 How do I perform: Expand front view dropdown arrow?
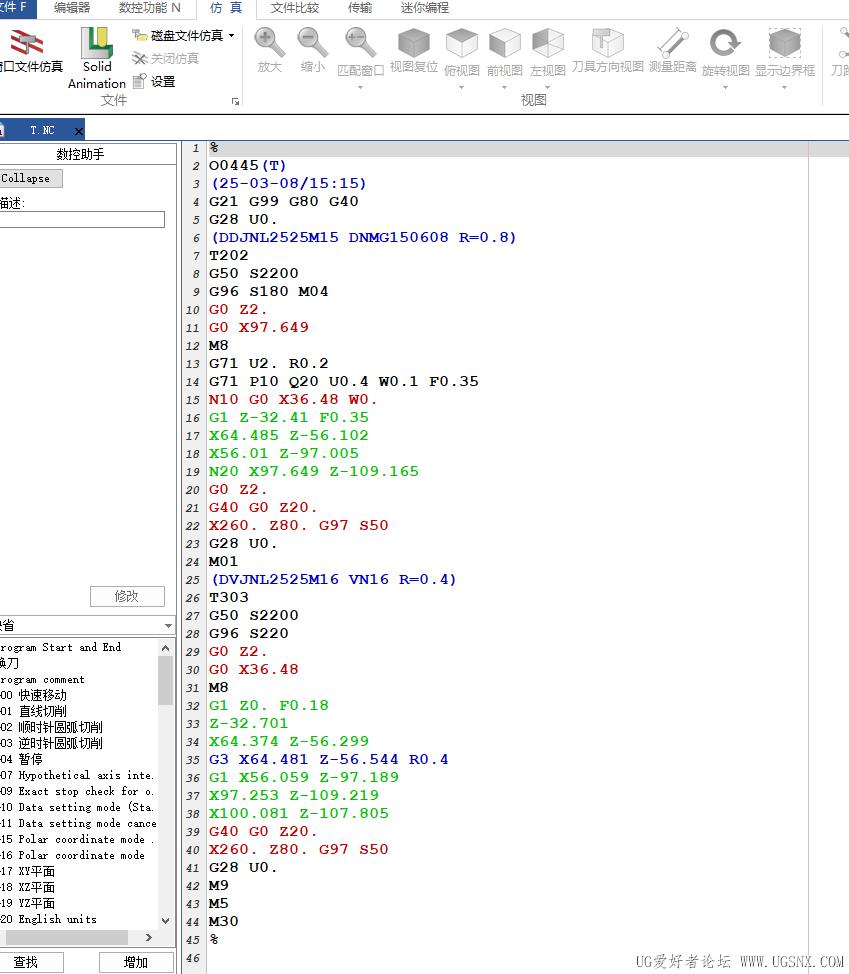coord(504,88)
